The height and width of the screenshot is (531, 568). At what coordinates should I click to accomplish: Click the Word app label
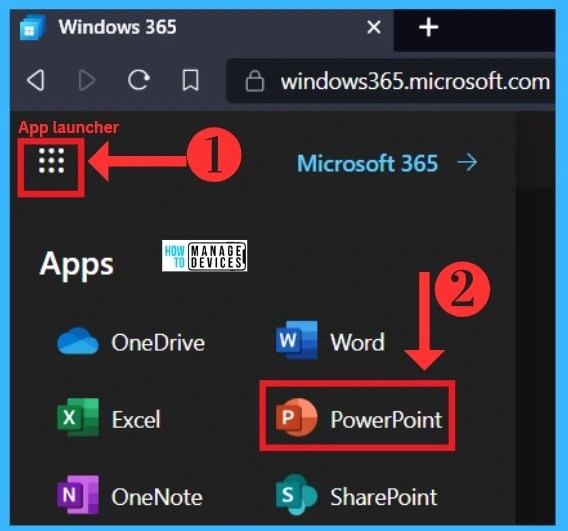357,342
